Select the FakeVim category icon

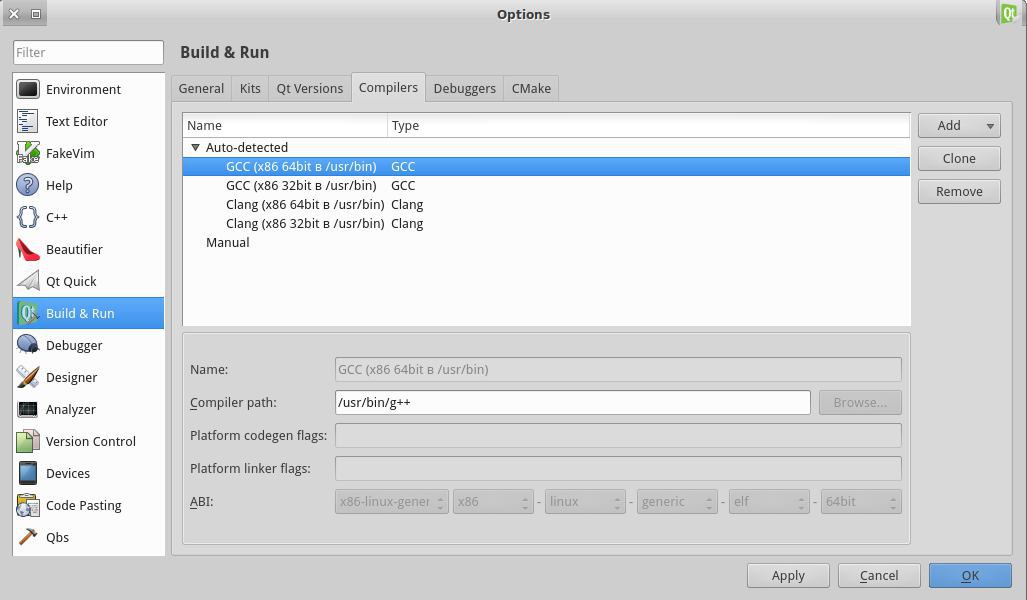point(28,153)
